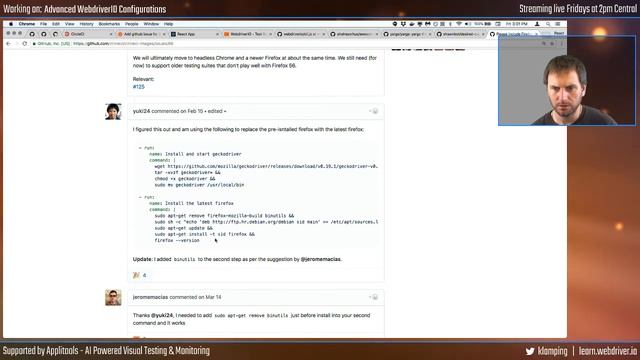Open the edited dropdown on yuki24 comment
The height and width of the screenshot is (360, 640).
pyautogui.click(x=217, y=111)
